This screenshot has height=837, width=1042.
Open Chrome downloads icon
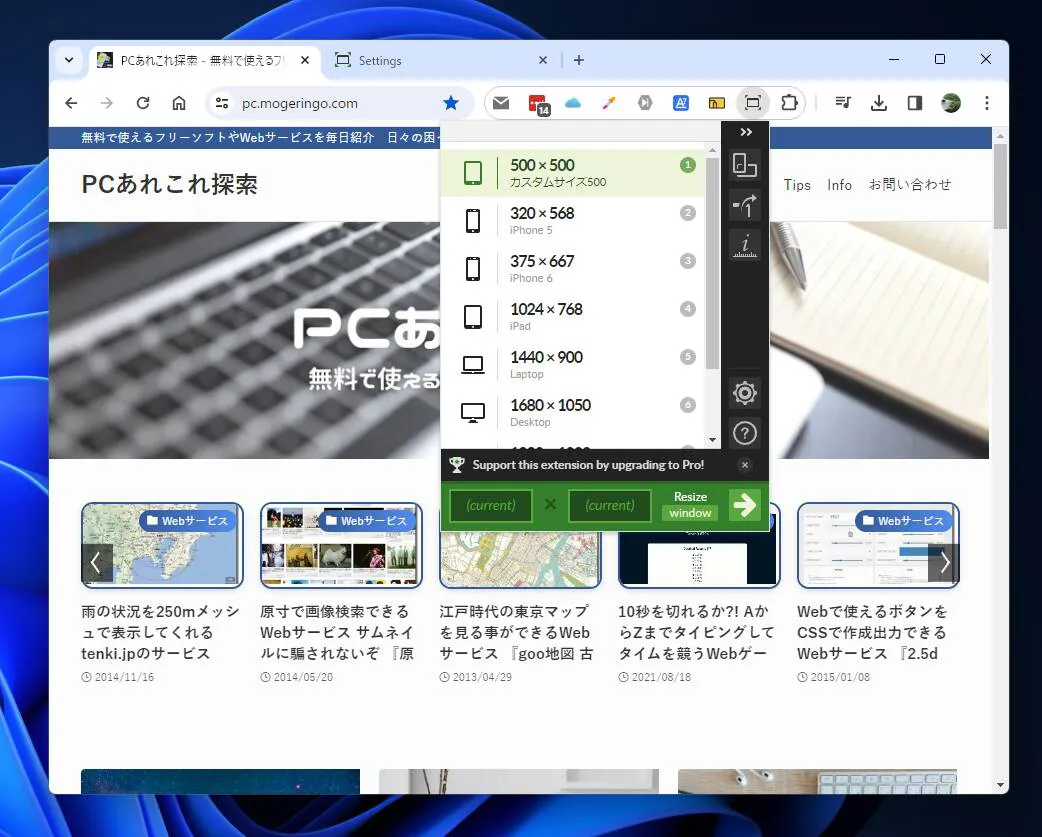(879, 103)
